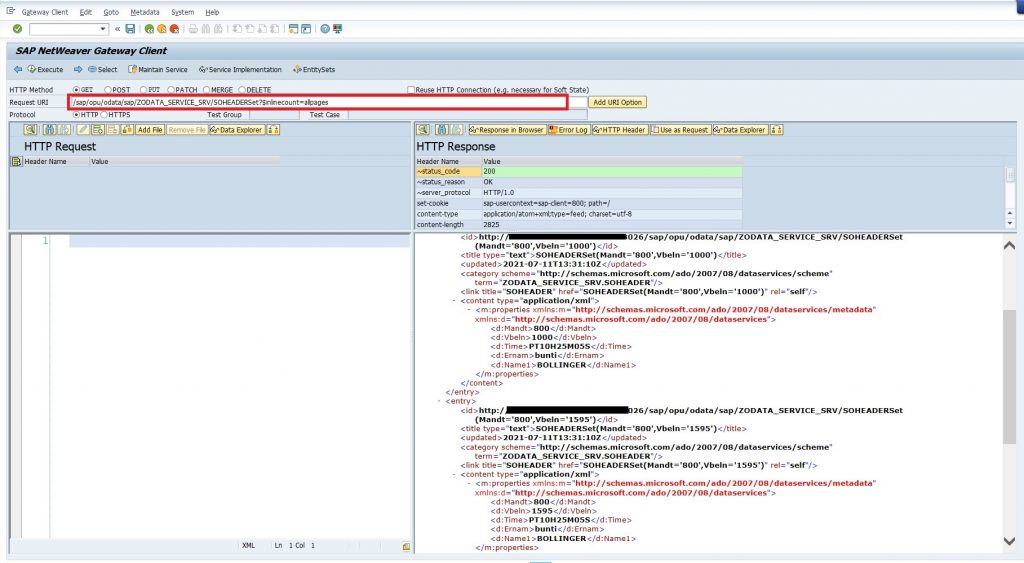Open the Gateway Client menu

click(x=45, y=12)
